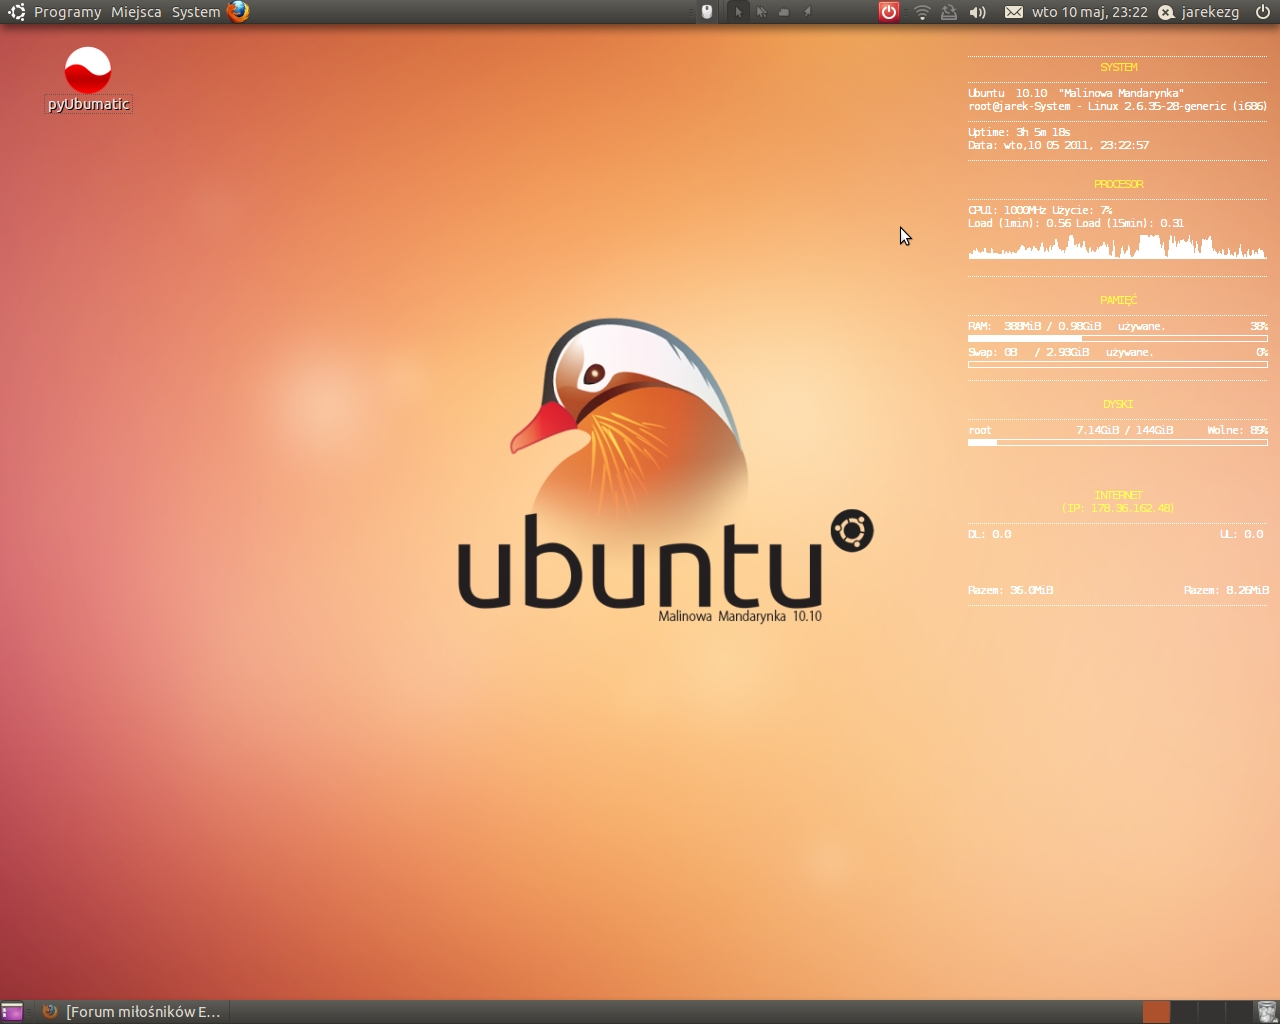This screenshot has width=1280, height=1024.
Task: Open the pyUbumatic desktop icon
Action: point(88,72)
